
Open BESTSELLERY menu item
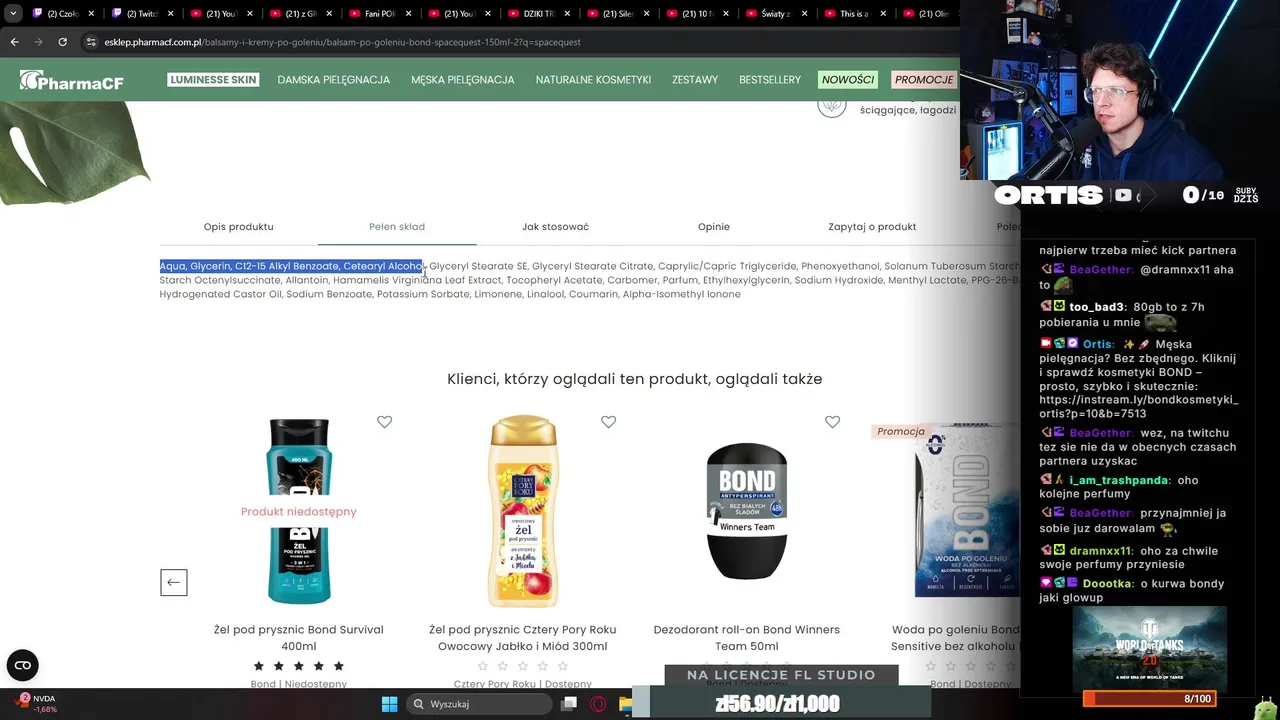click(x=770, y=80)
